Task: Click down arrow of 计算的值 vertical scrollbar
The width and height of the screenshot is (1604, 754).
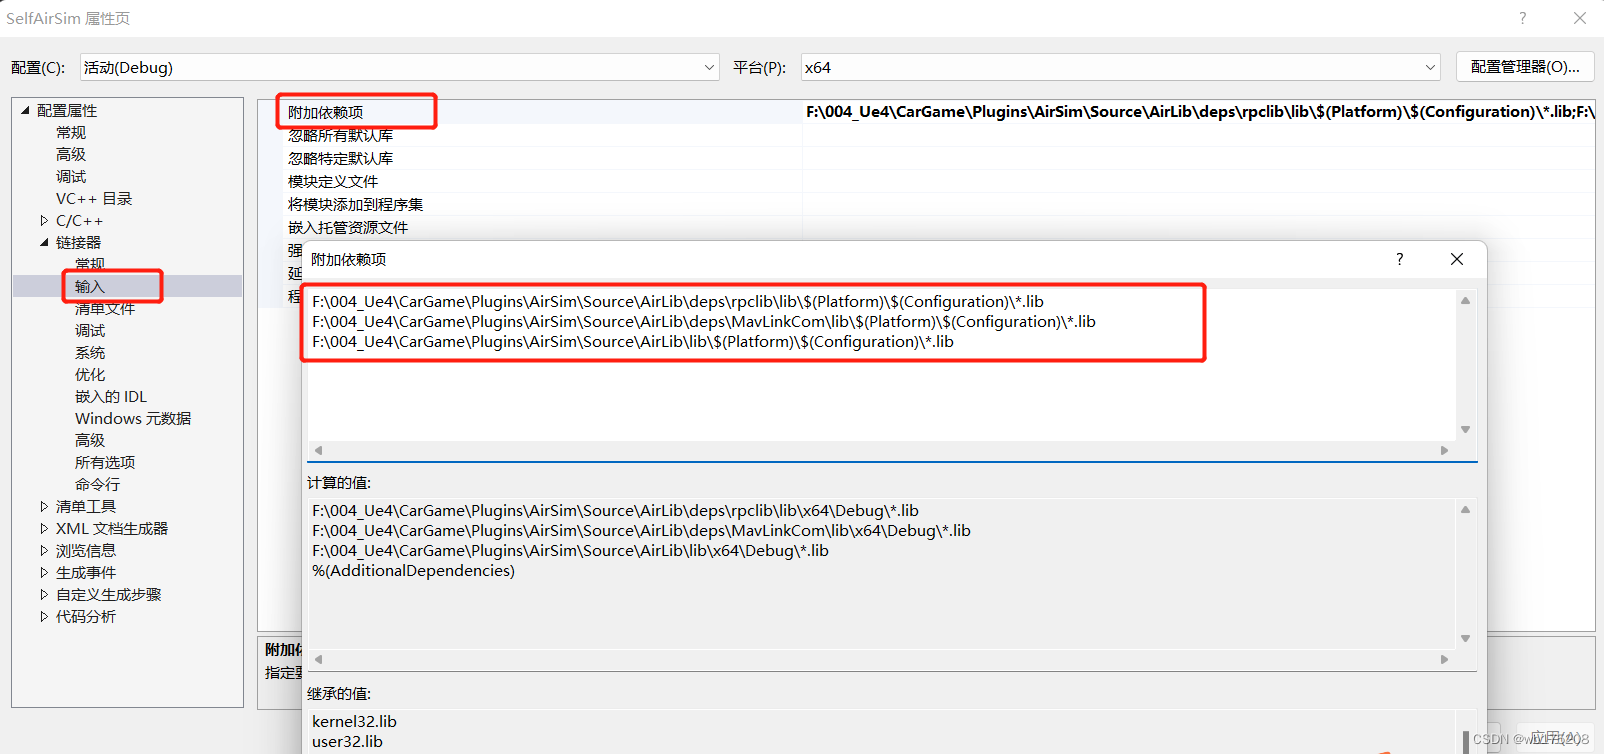Action: coord(1465,638)
